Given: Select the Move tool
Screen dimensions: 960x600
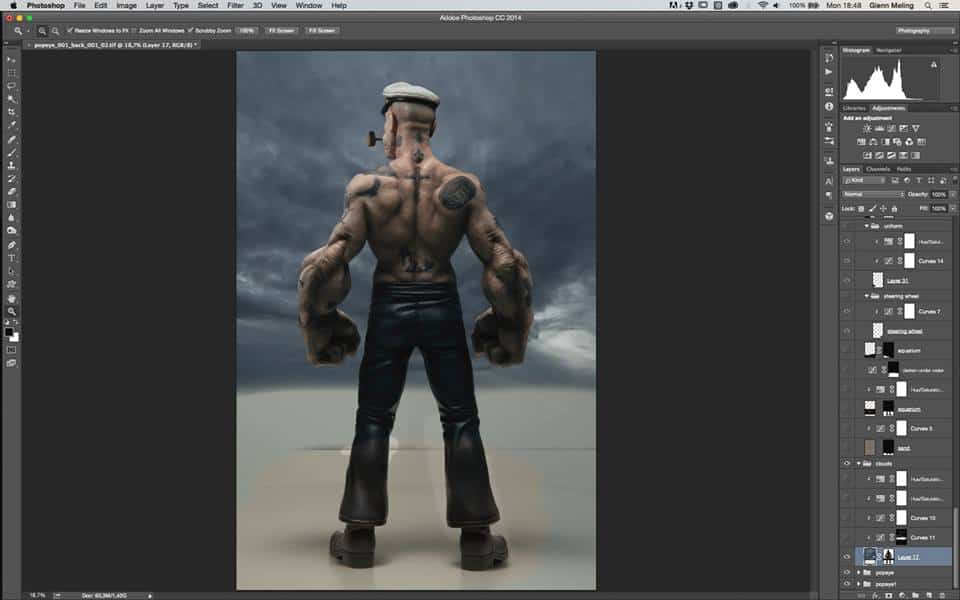Looking at the screenshot, I should coord(12,60).
